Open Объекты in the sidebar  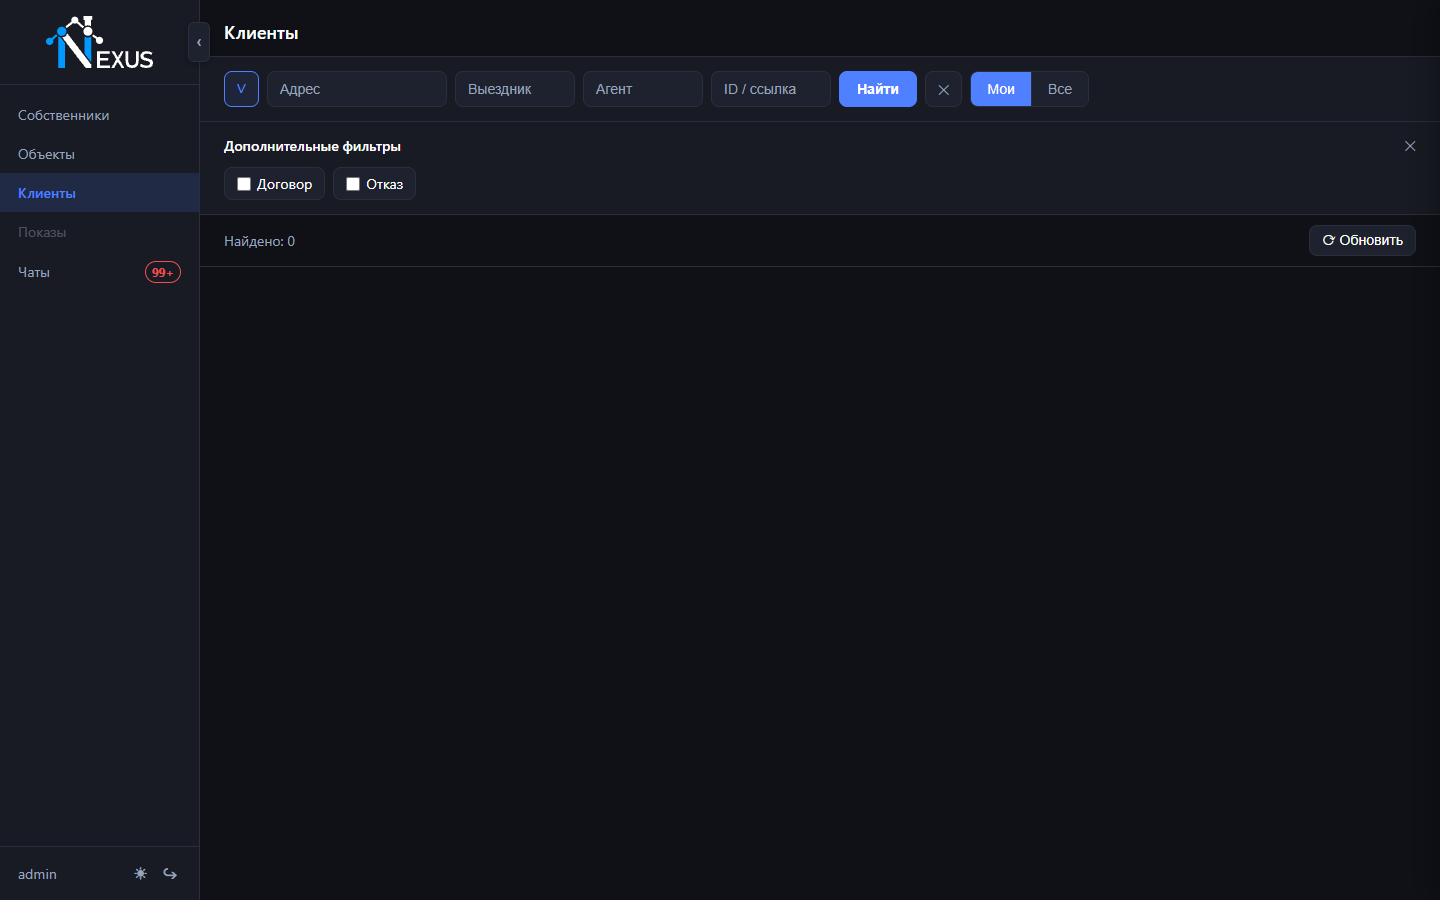(100, 154)
